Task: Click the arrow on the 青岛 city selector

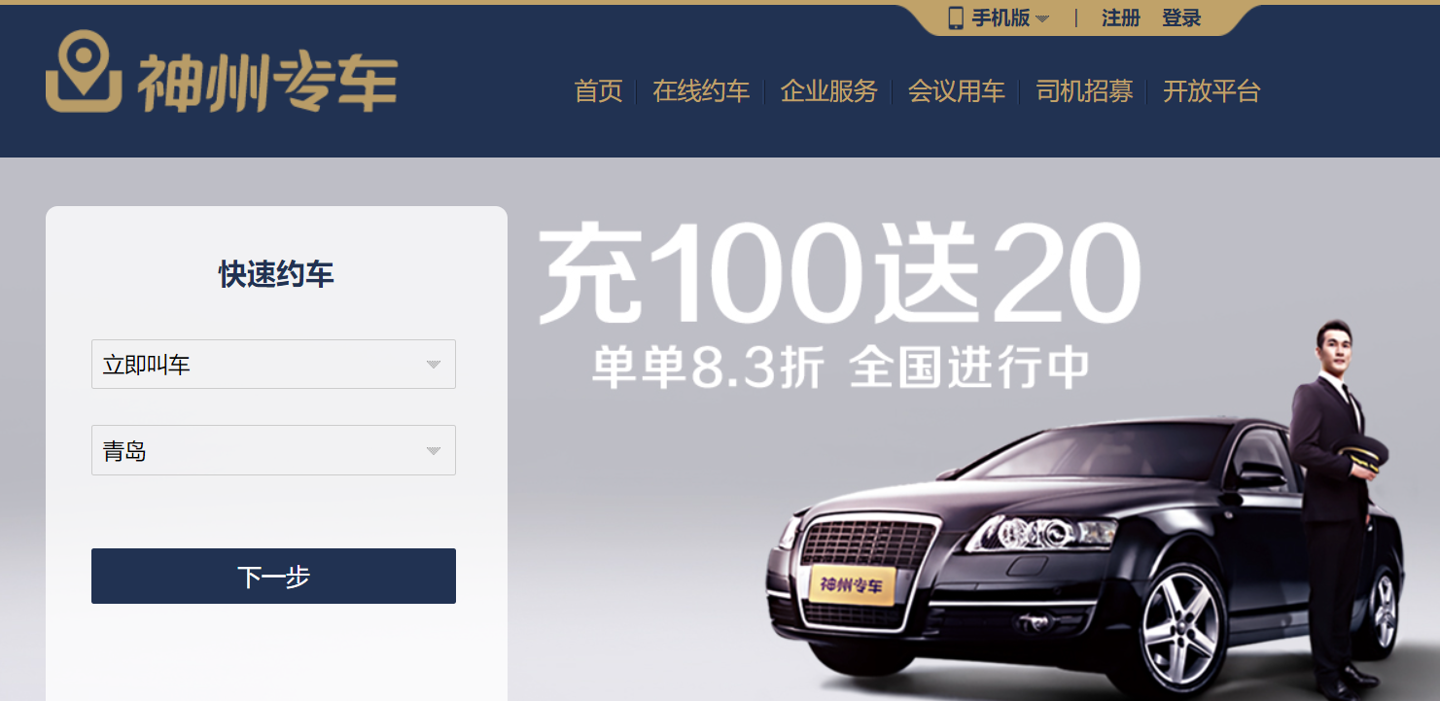Action: [433, 451]
